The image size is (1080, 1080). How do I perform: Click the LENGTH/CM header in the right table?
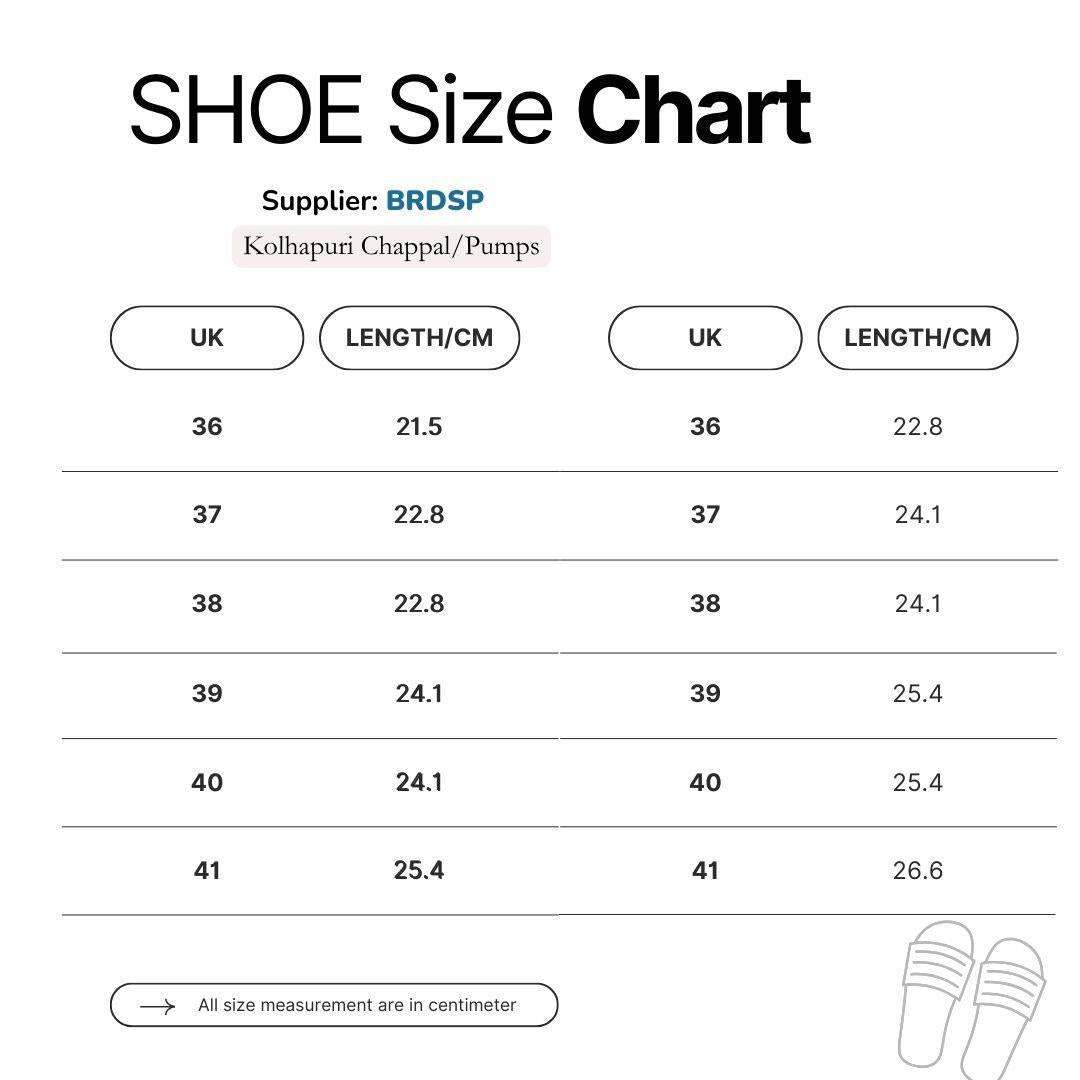(918, 338)
